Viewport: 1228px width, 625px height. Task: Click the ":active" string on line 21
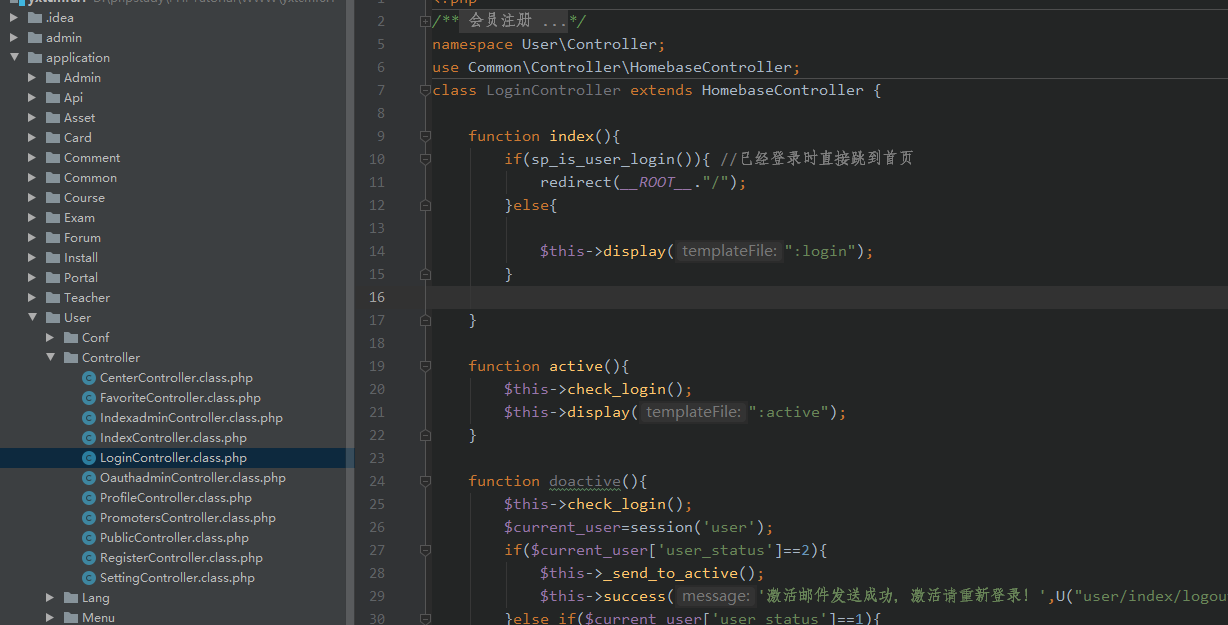[788, 412]
